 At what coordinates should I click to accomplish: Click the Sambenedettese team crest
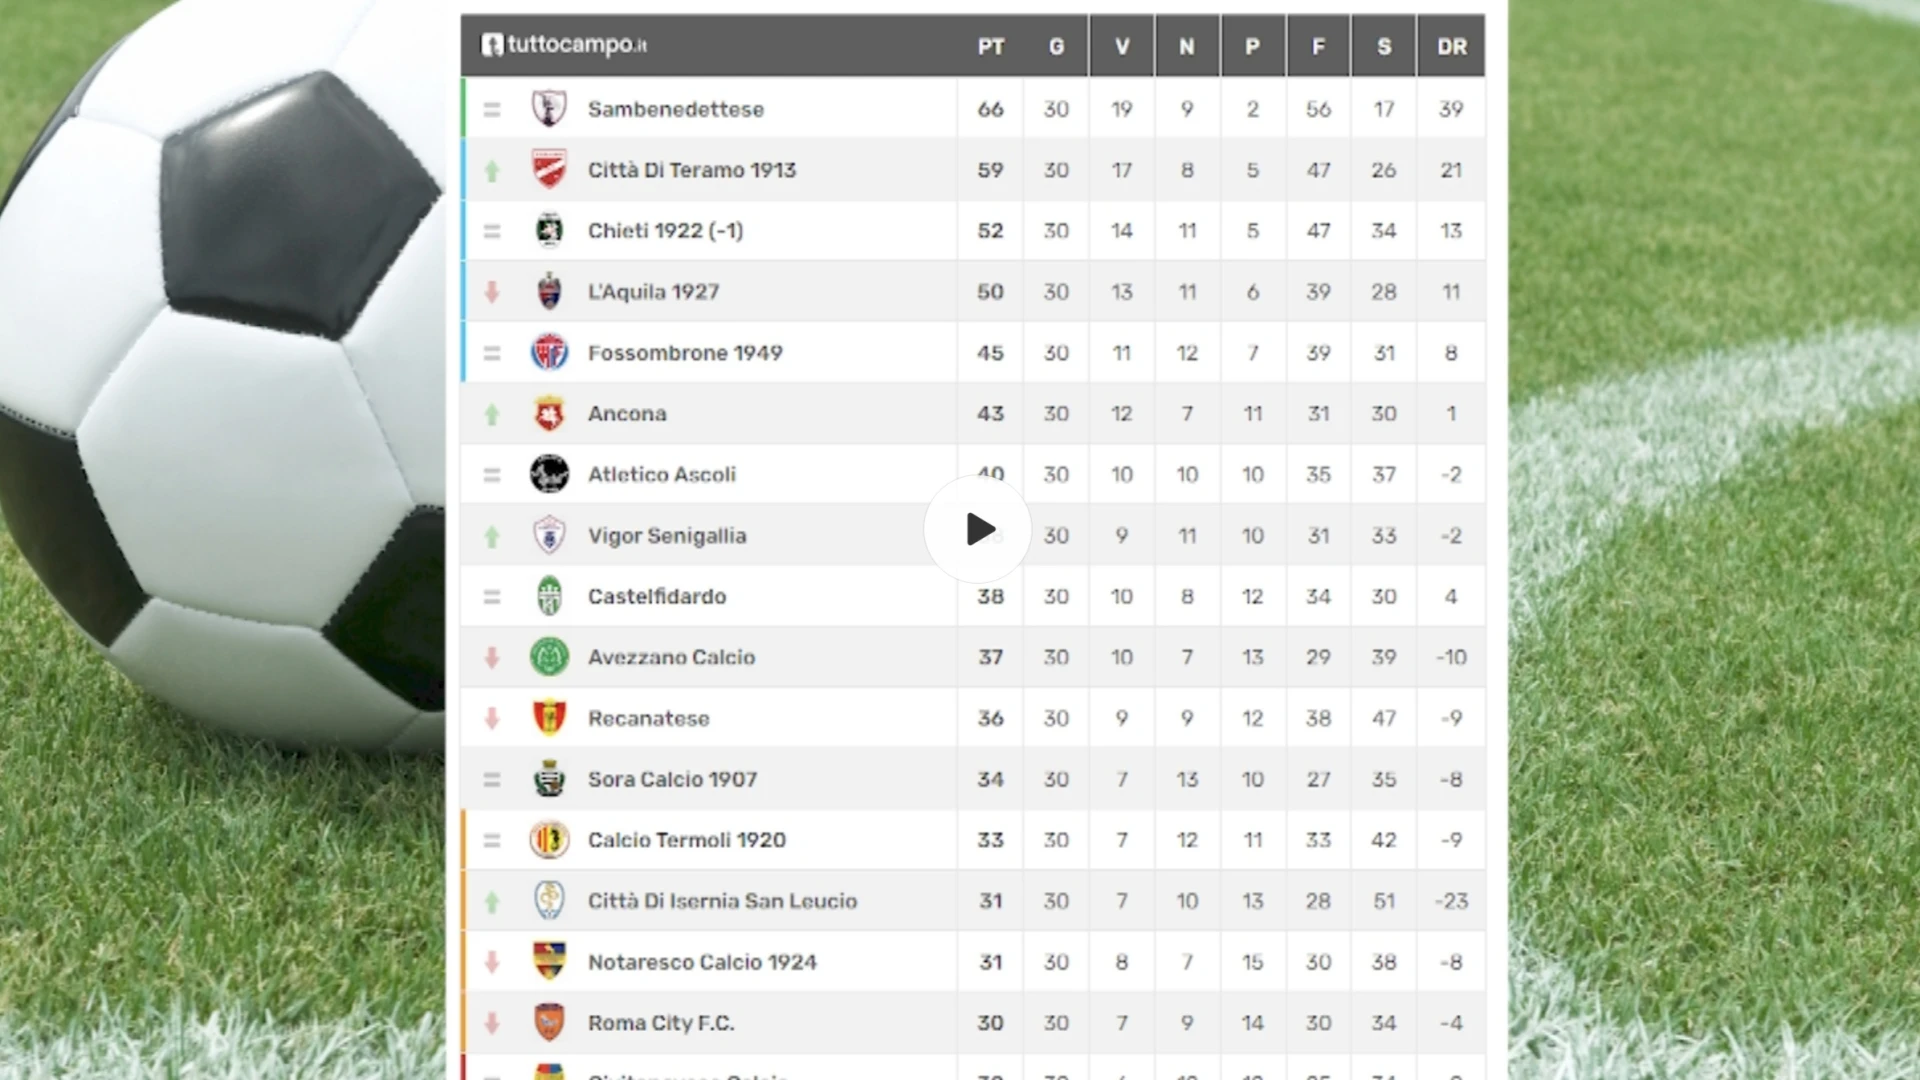tap(549, 108)
